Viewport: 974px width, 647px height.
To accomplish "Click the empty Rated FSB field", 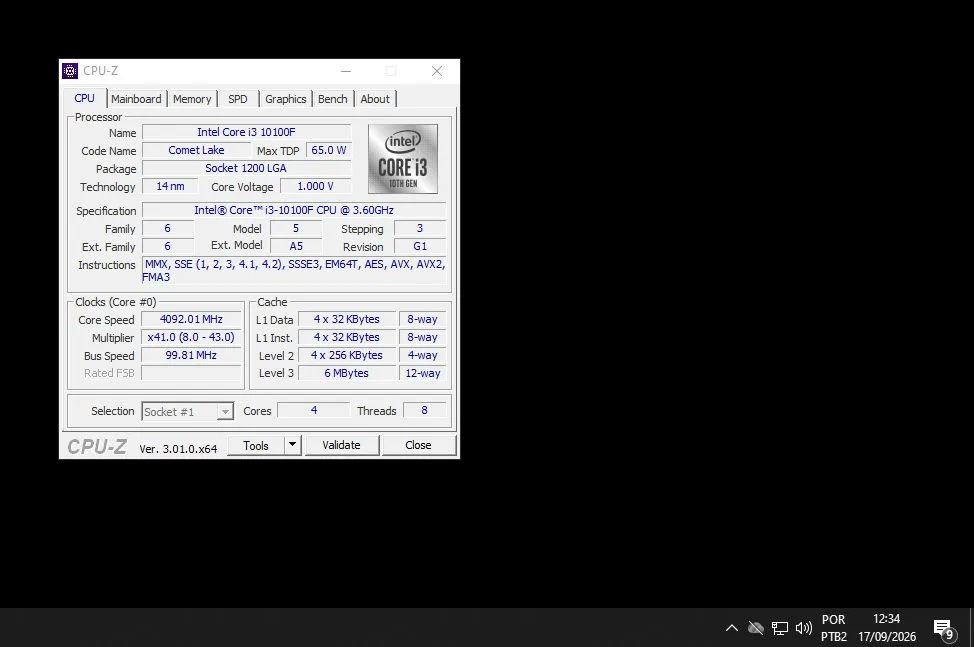I will click(x=191, y=373).
